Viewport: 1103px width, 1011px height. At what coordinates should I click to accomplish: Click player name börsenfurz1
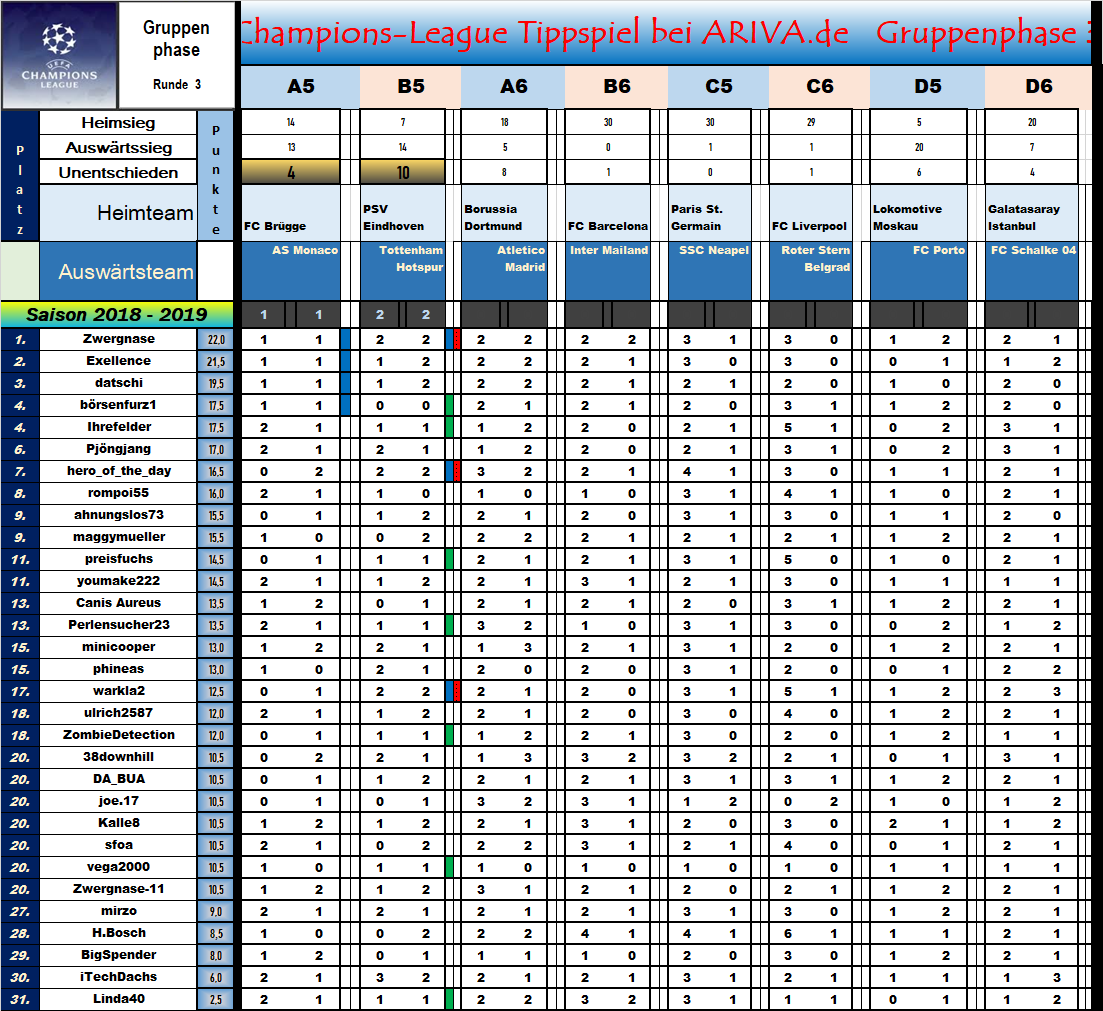[x=118, y=405]
